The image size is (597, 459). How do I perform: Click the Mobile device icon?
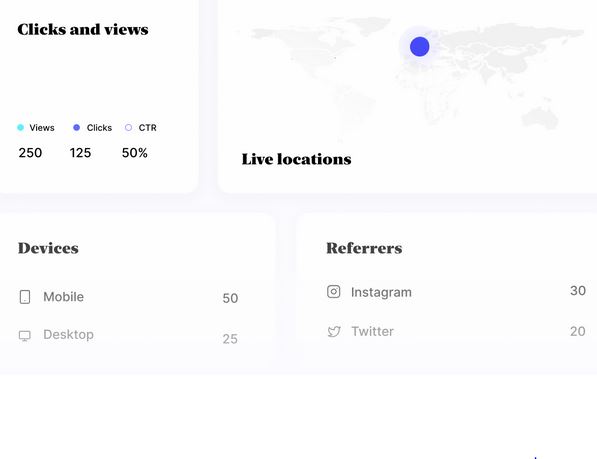(x=25, y=297)
